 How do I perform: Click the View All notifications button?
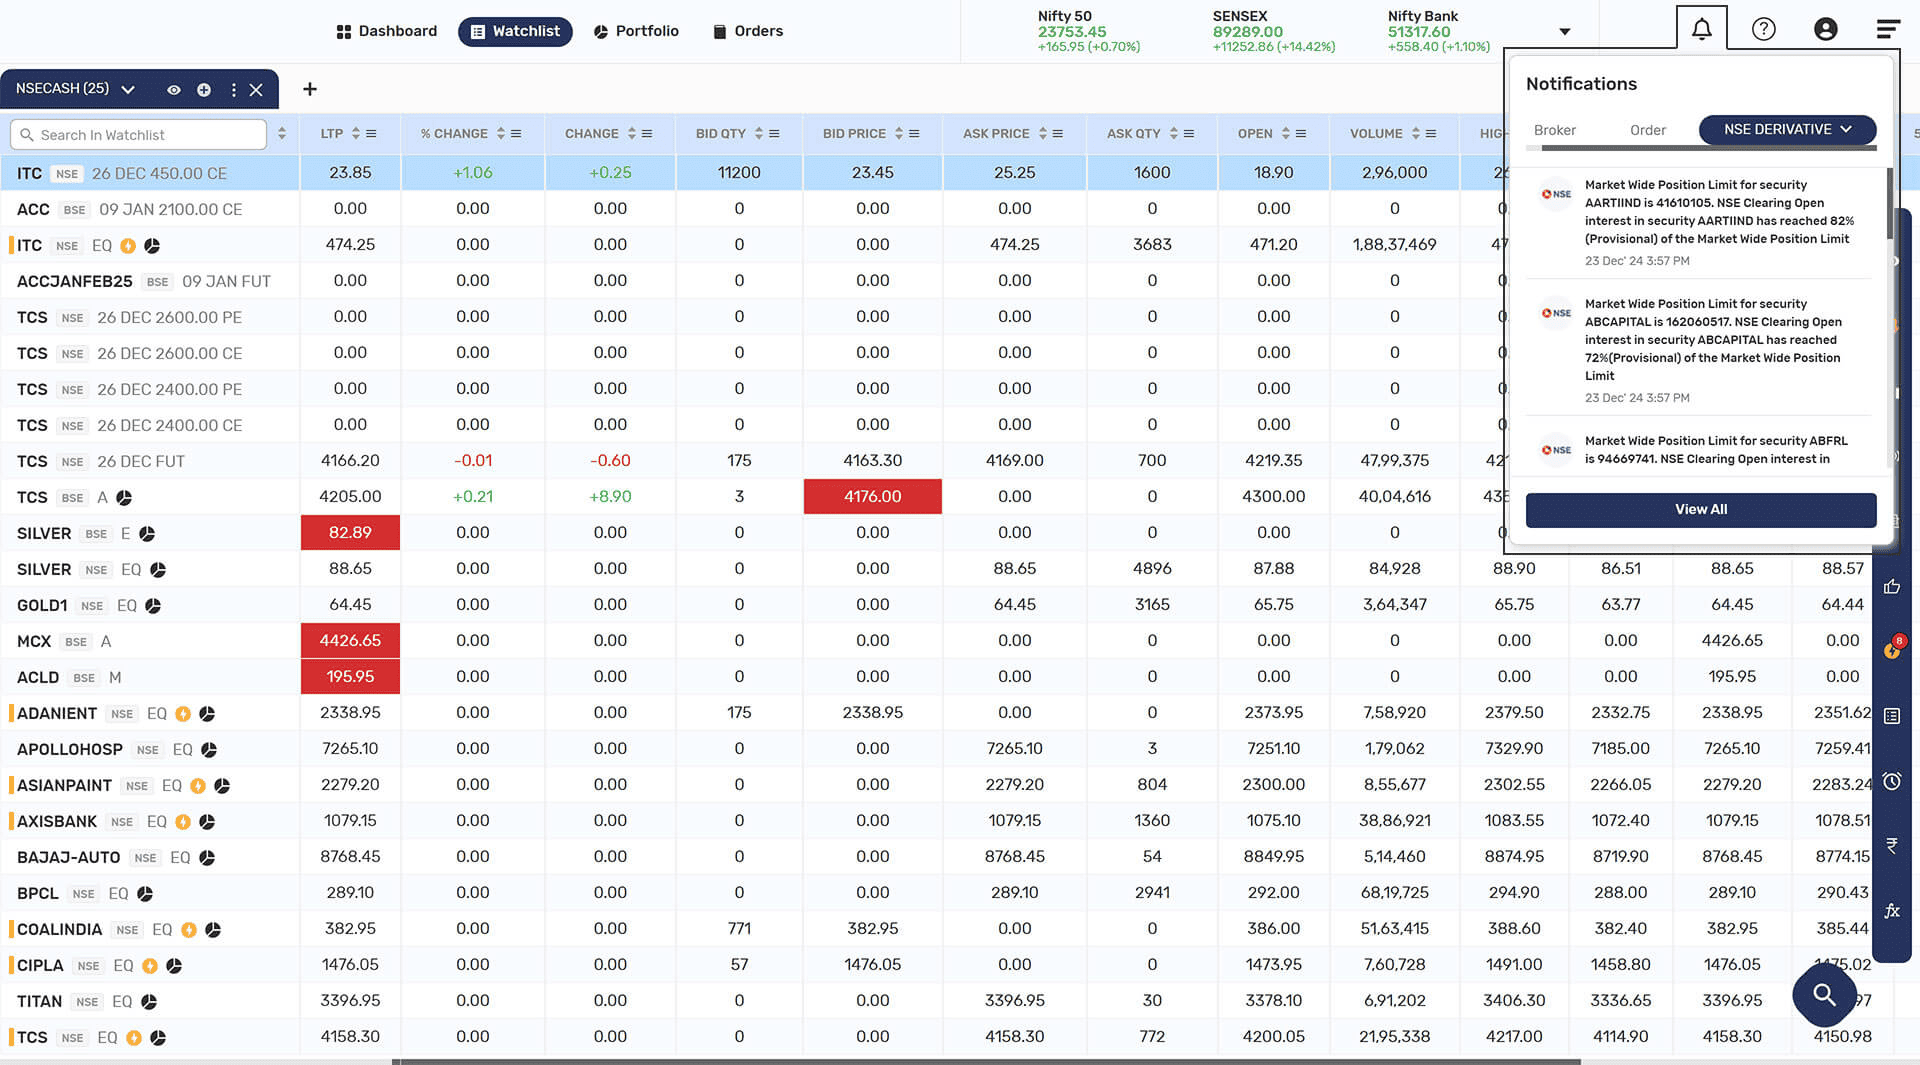pyautogui.click(x=1700, y=509)
